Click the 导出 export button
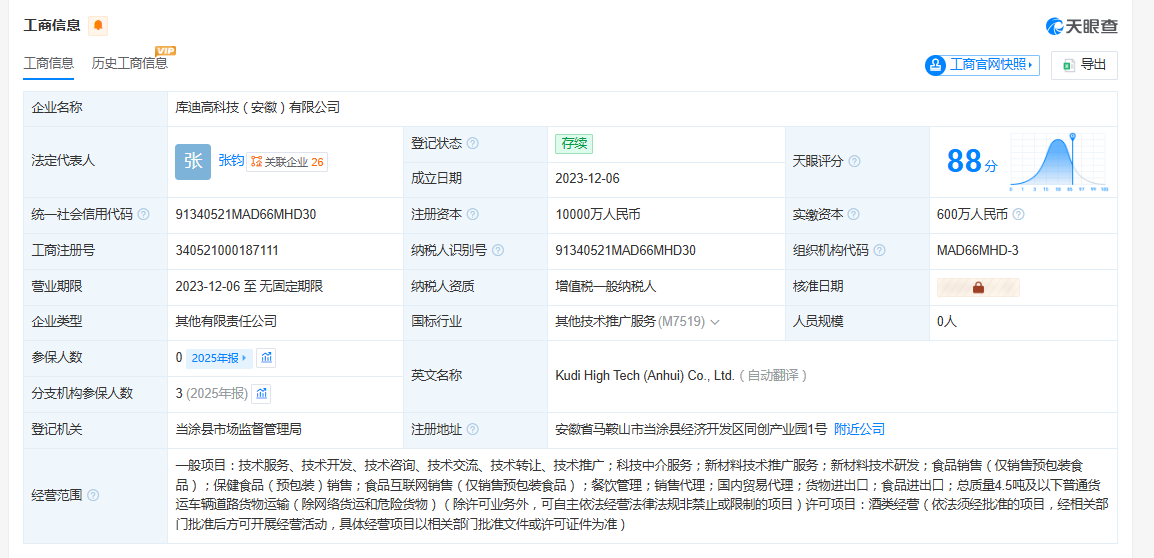Image resolution: width=1154 pixels, height=558 pixels. click(x=1084, y=65)
